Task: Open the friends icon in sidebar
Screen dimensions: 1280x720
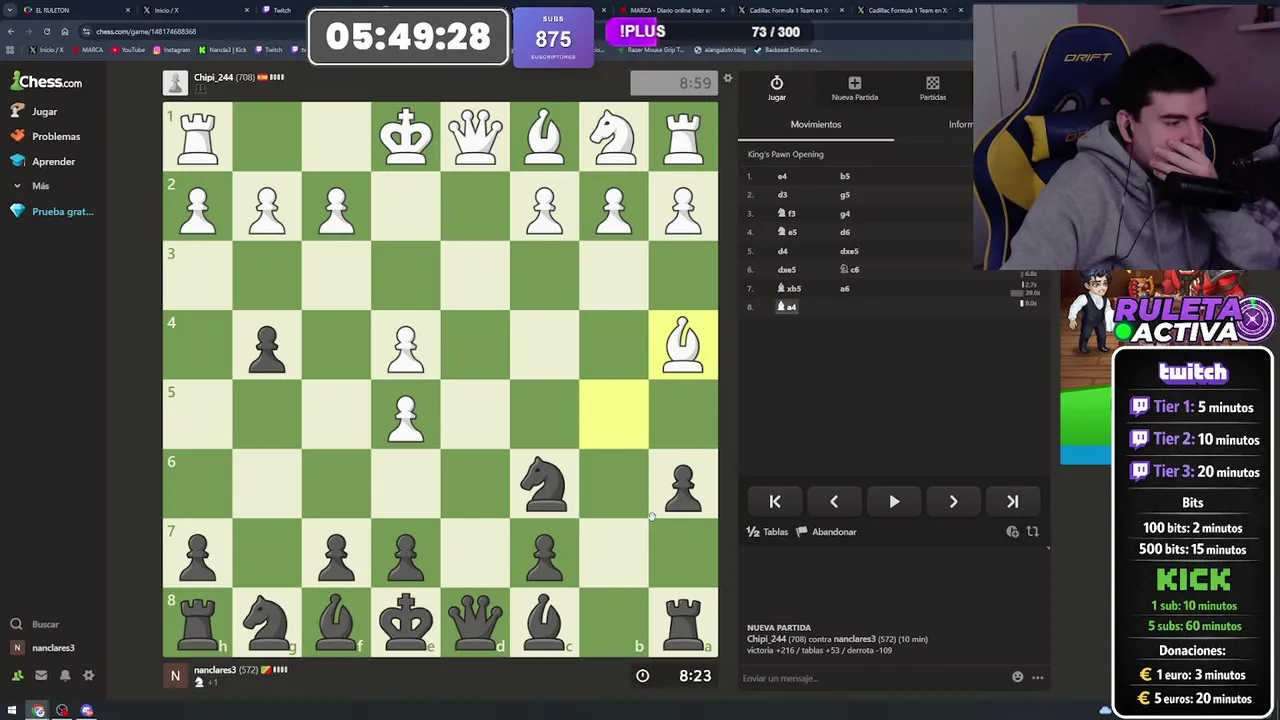Action: coord(17,676)
